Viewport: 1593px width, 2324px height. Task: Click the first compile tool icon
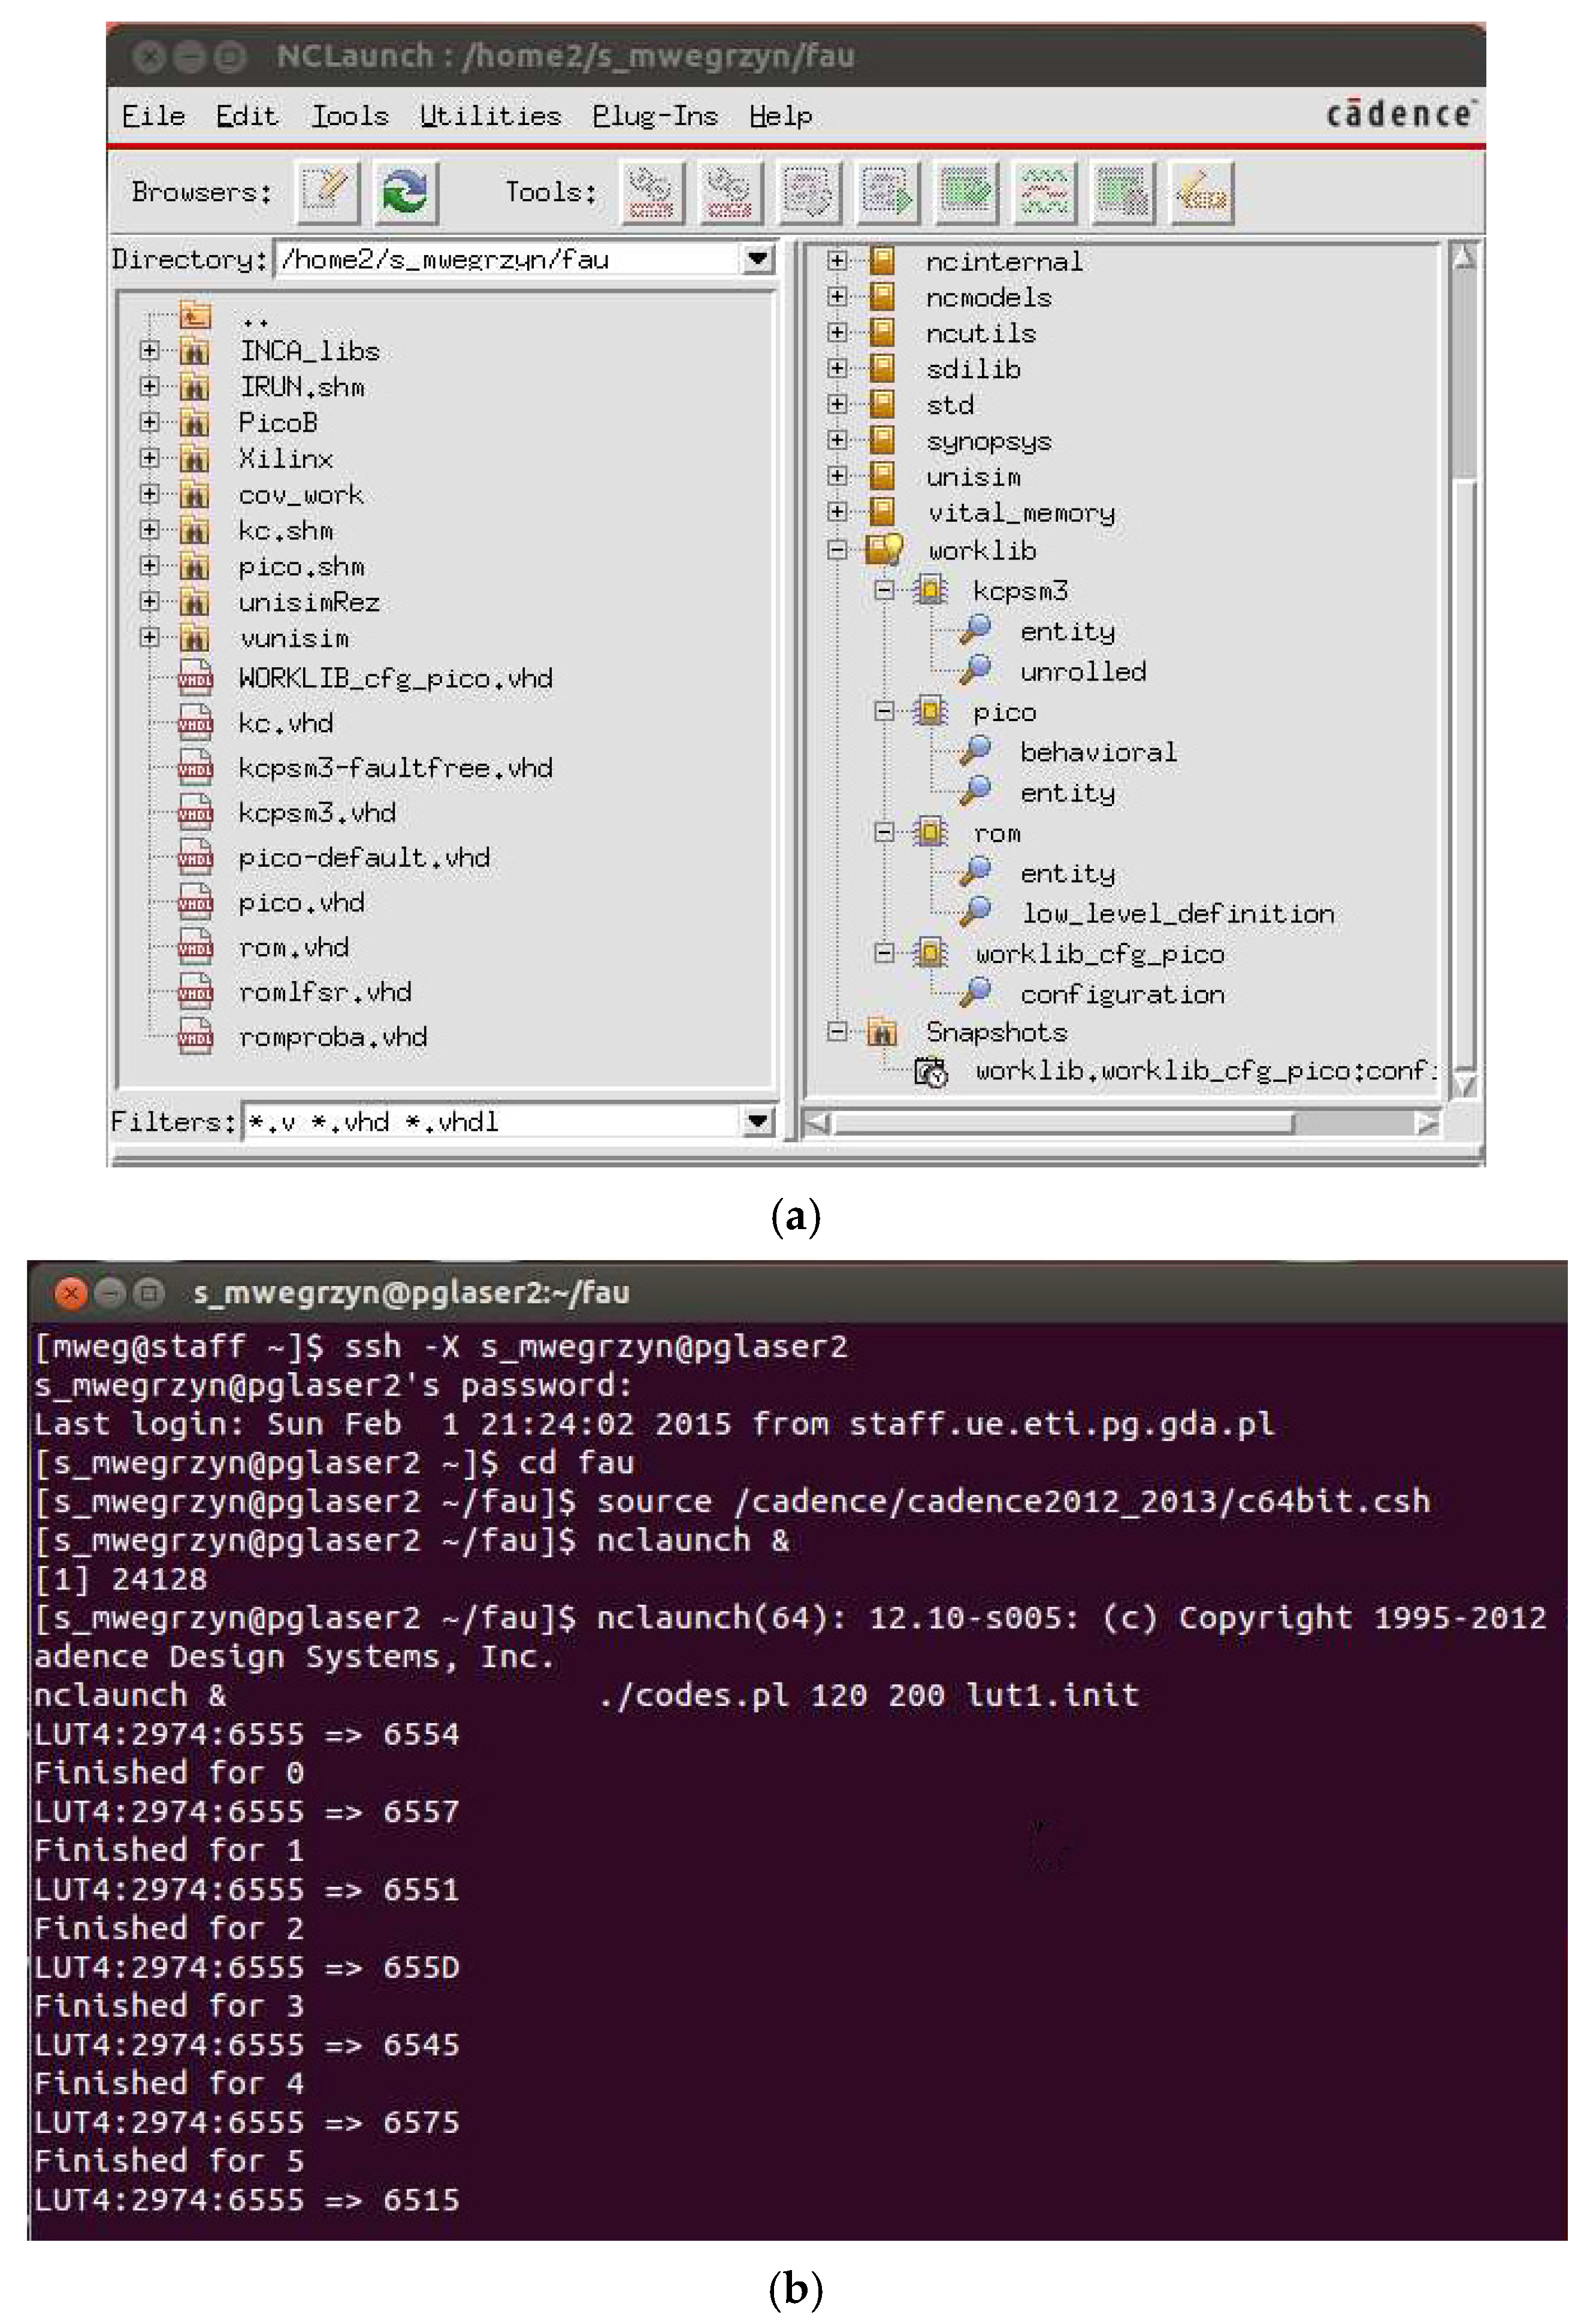pos(652,191)
